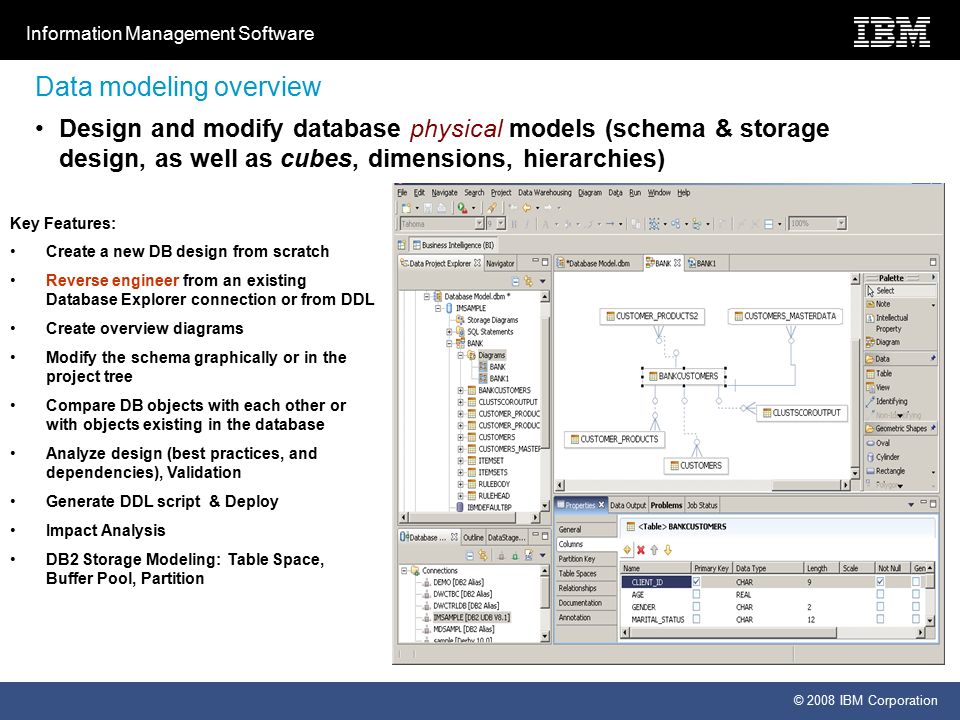Open the Business Intelligence (BI) perspective
This screenshot has width=960, height=720.
pos(453,245)
